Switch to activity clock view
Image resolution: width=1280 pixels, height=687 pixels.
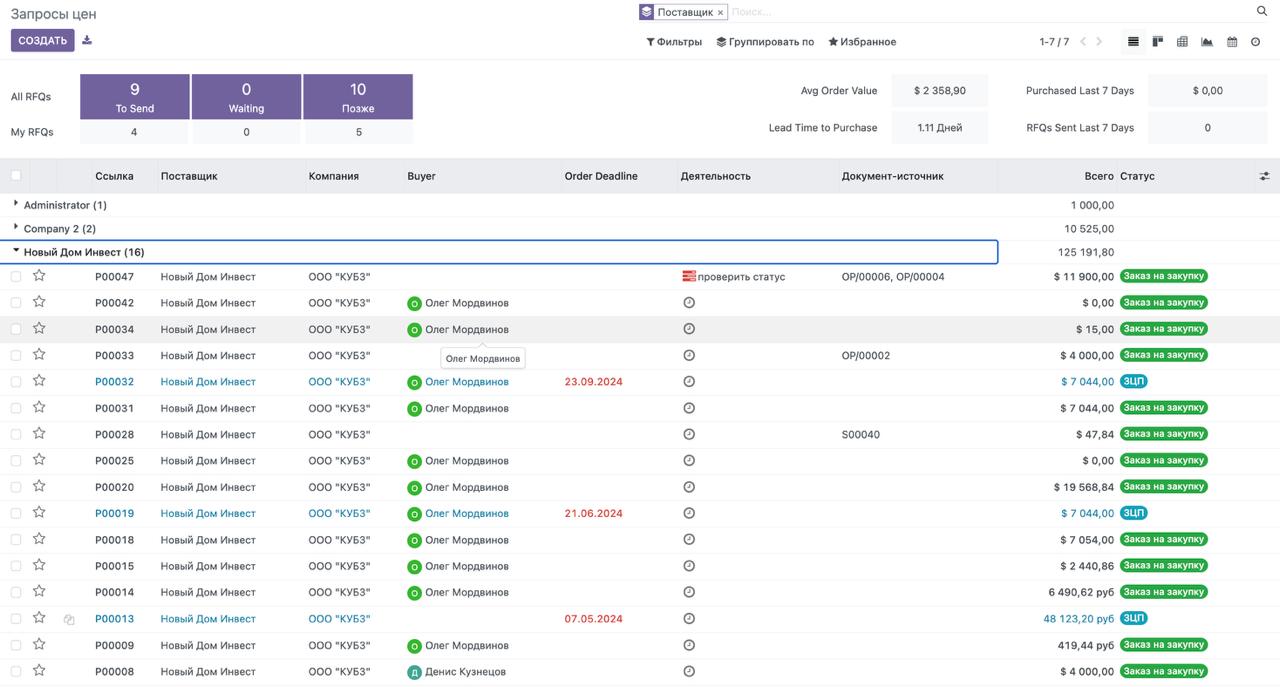(1256, 42)
